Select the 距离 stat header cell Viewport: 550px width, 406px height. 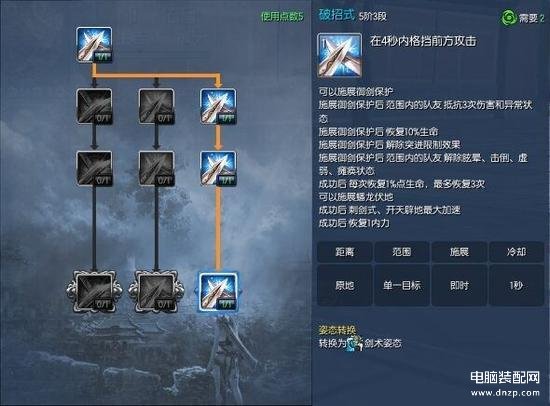click(344, 252)
